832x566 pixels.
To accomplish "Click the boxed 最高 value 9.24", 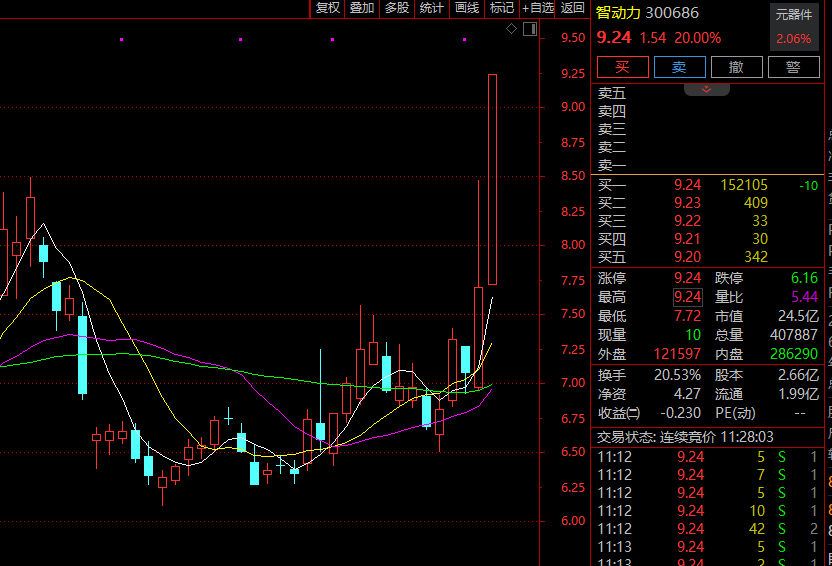I will point(688,297).
